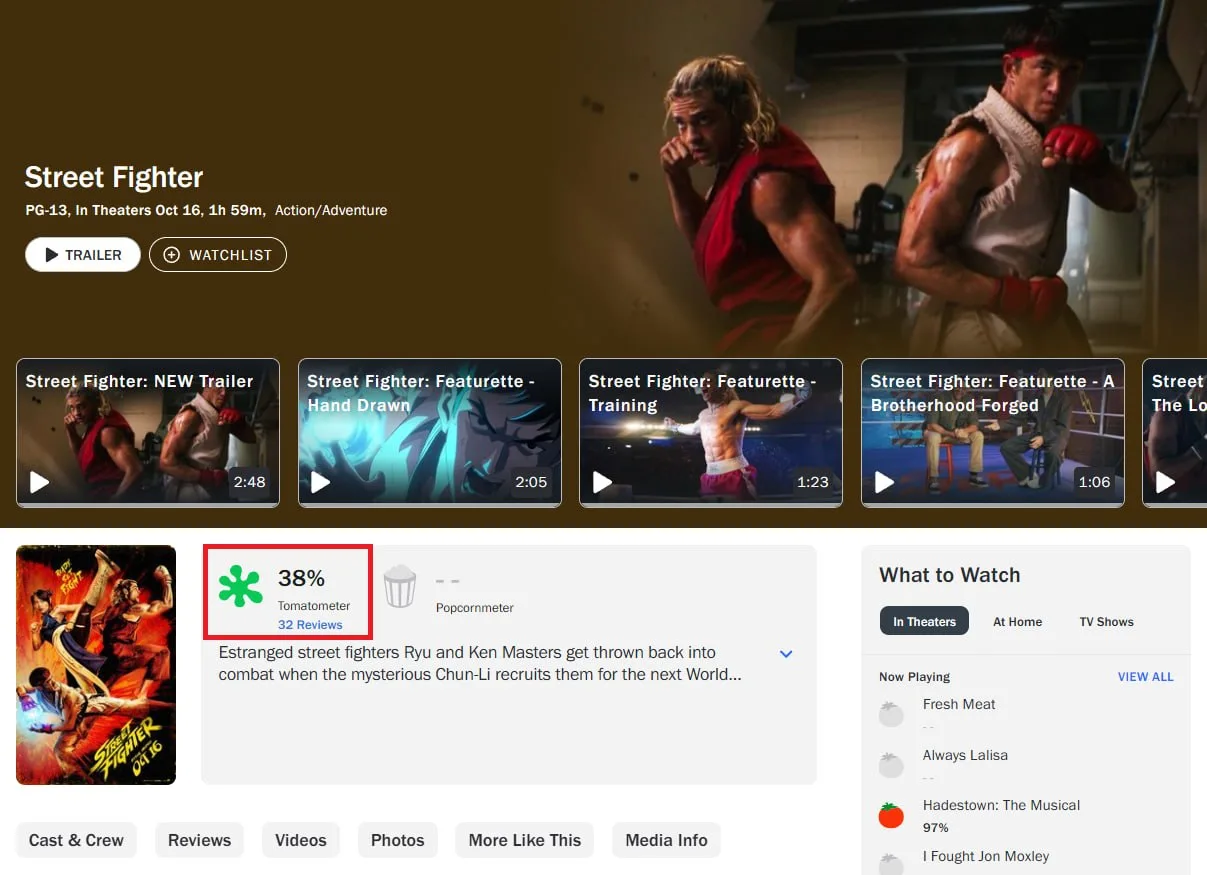Click the 97% score under Hadestown
This screenshot has height=875, width=1207.
click(936, 828)
